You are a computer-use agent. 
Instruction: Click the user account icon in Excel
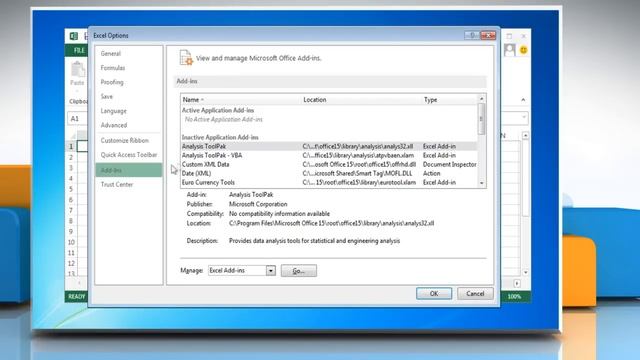(509, 50)
